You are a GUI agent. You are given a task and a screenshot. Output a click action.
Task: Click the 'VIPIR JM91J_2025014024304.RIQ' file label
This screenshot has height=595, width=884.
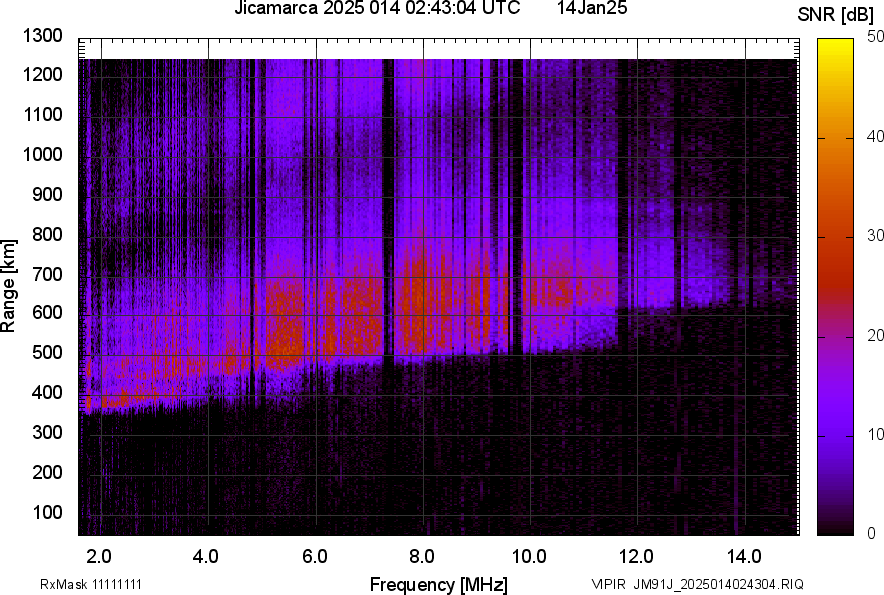pyautogui.click(x=697, y=584)
